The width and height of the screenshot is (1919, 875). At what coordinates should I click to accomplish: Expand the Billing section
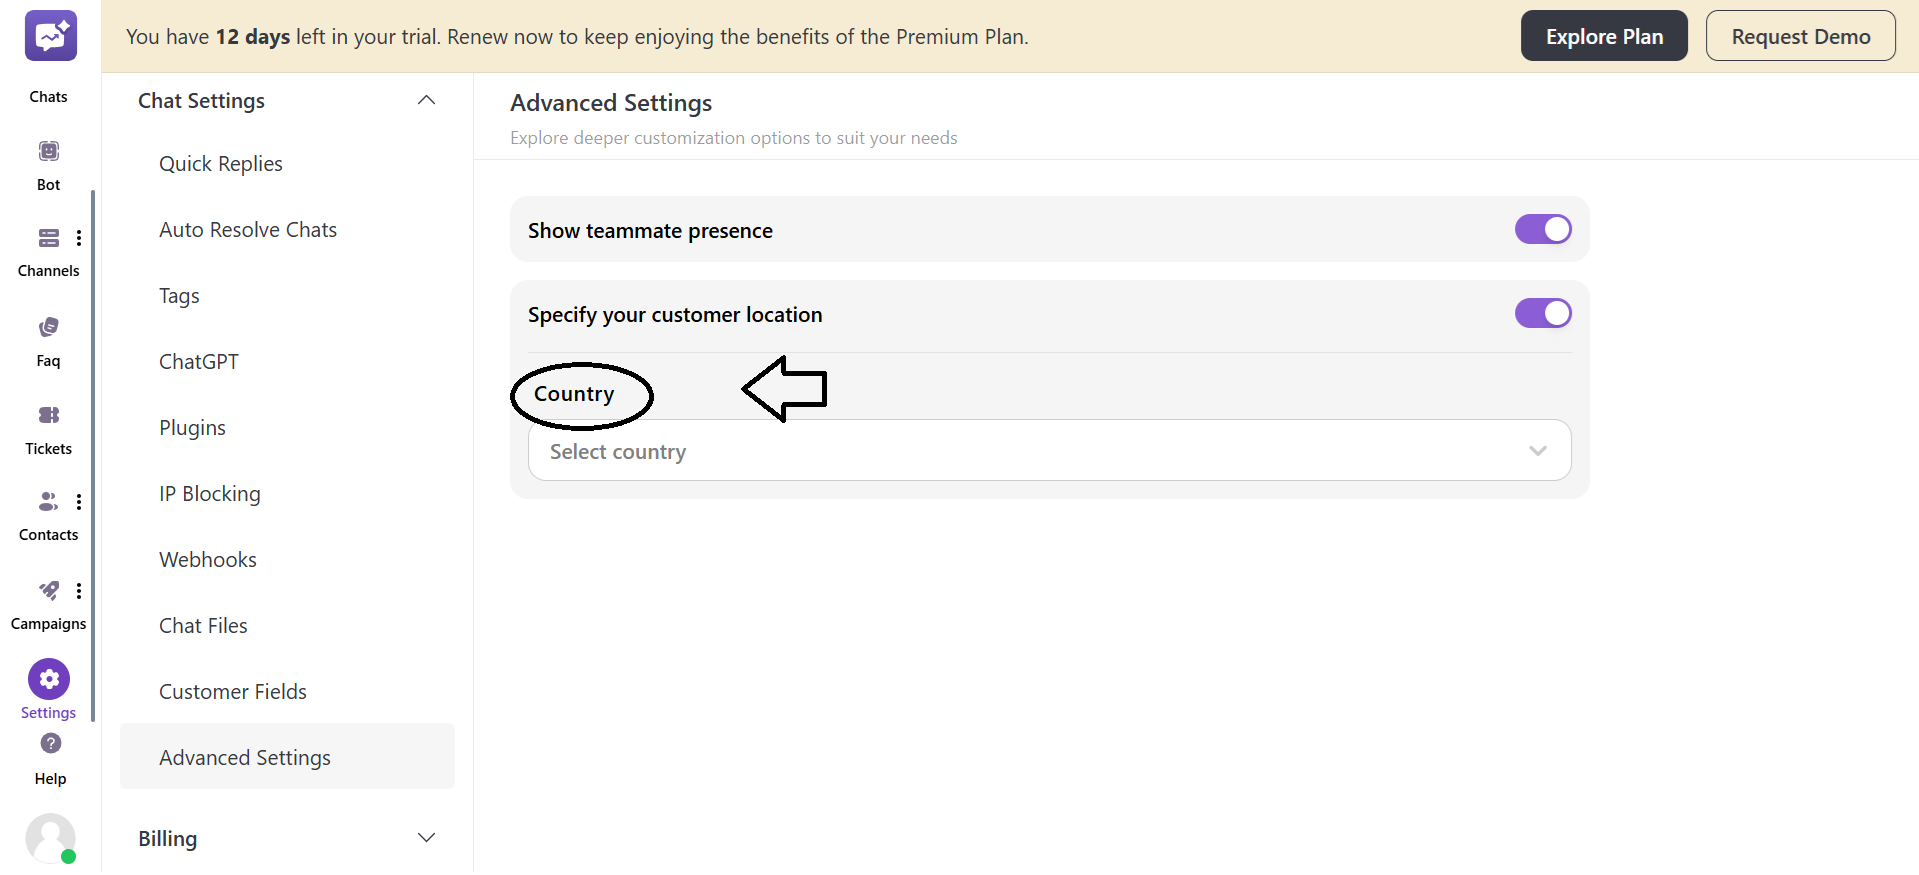pos(426,838)
